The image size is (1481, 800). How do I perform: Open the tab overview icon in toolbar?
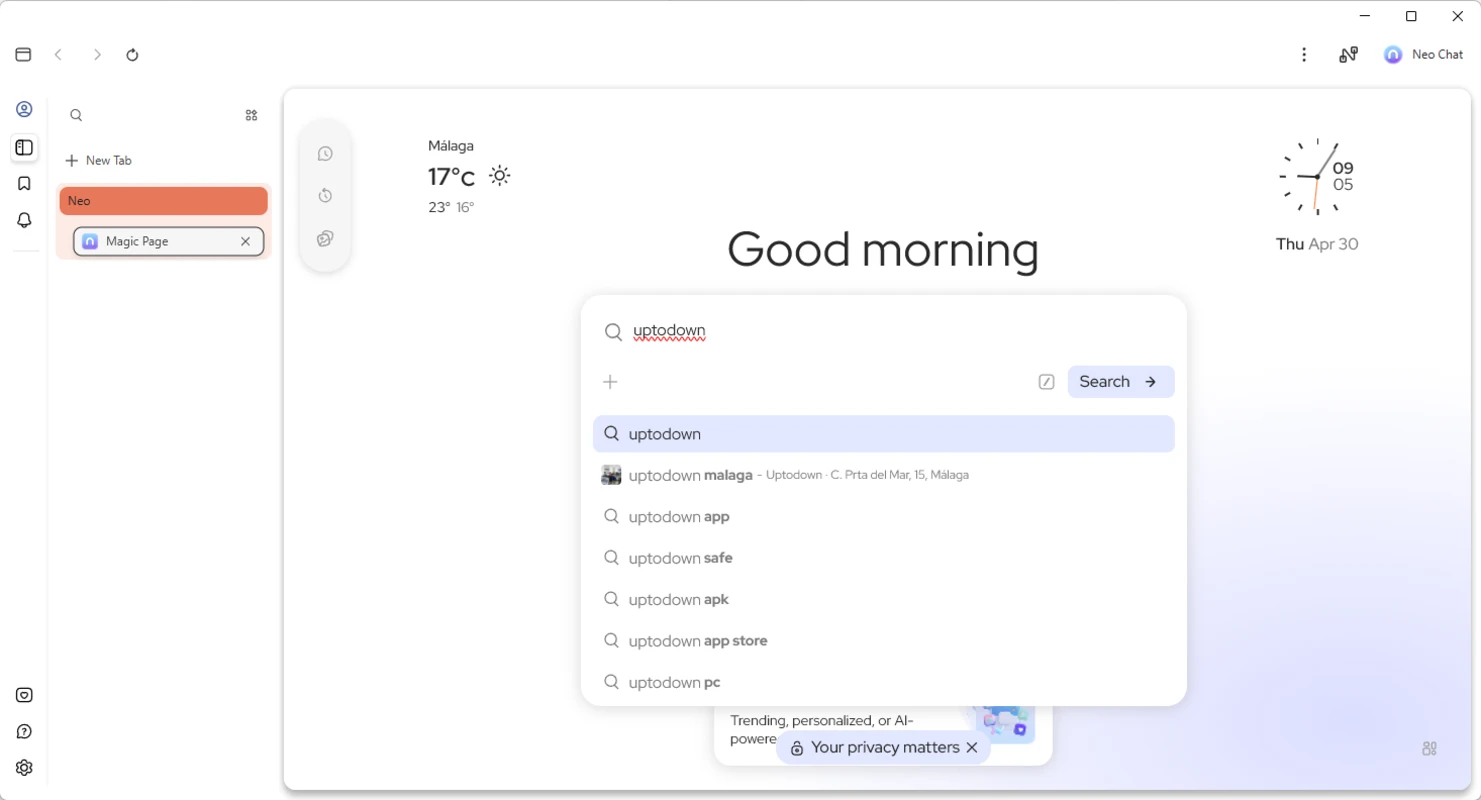pyautogui.click(x=23, y=55)
